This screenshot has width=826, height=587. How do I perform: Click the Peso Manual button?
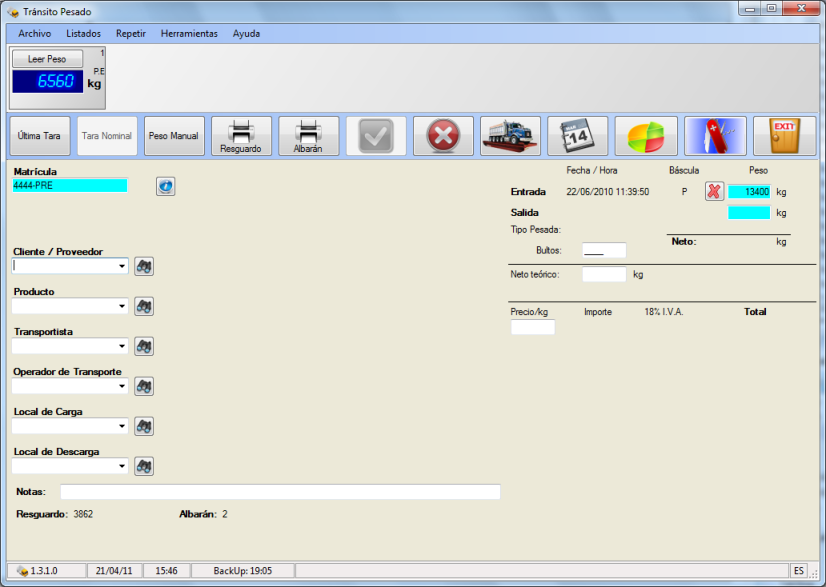tap(174, 136)
